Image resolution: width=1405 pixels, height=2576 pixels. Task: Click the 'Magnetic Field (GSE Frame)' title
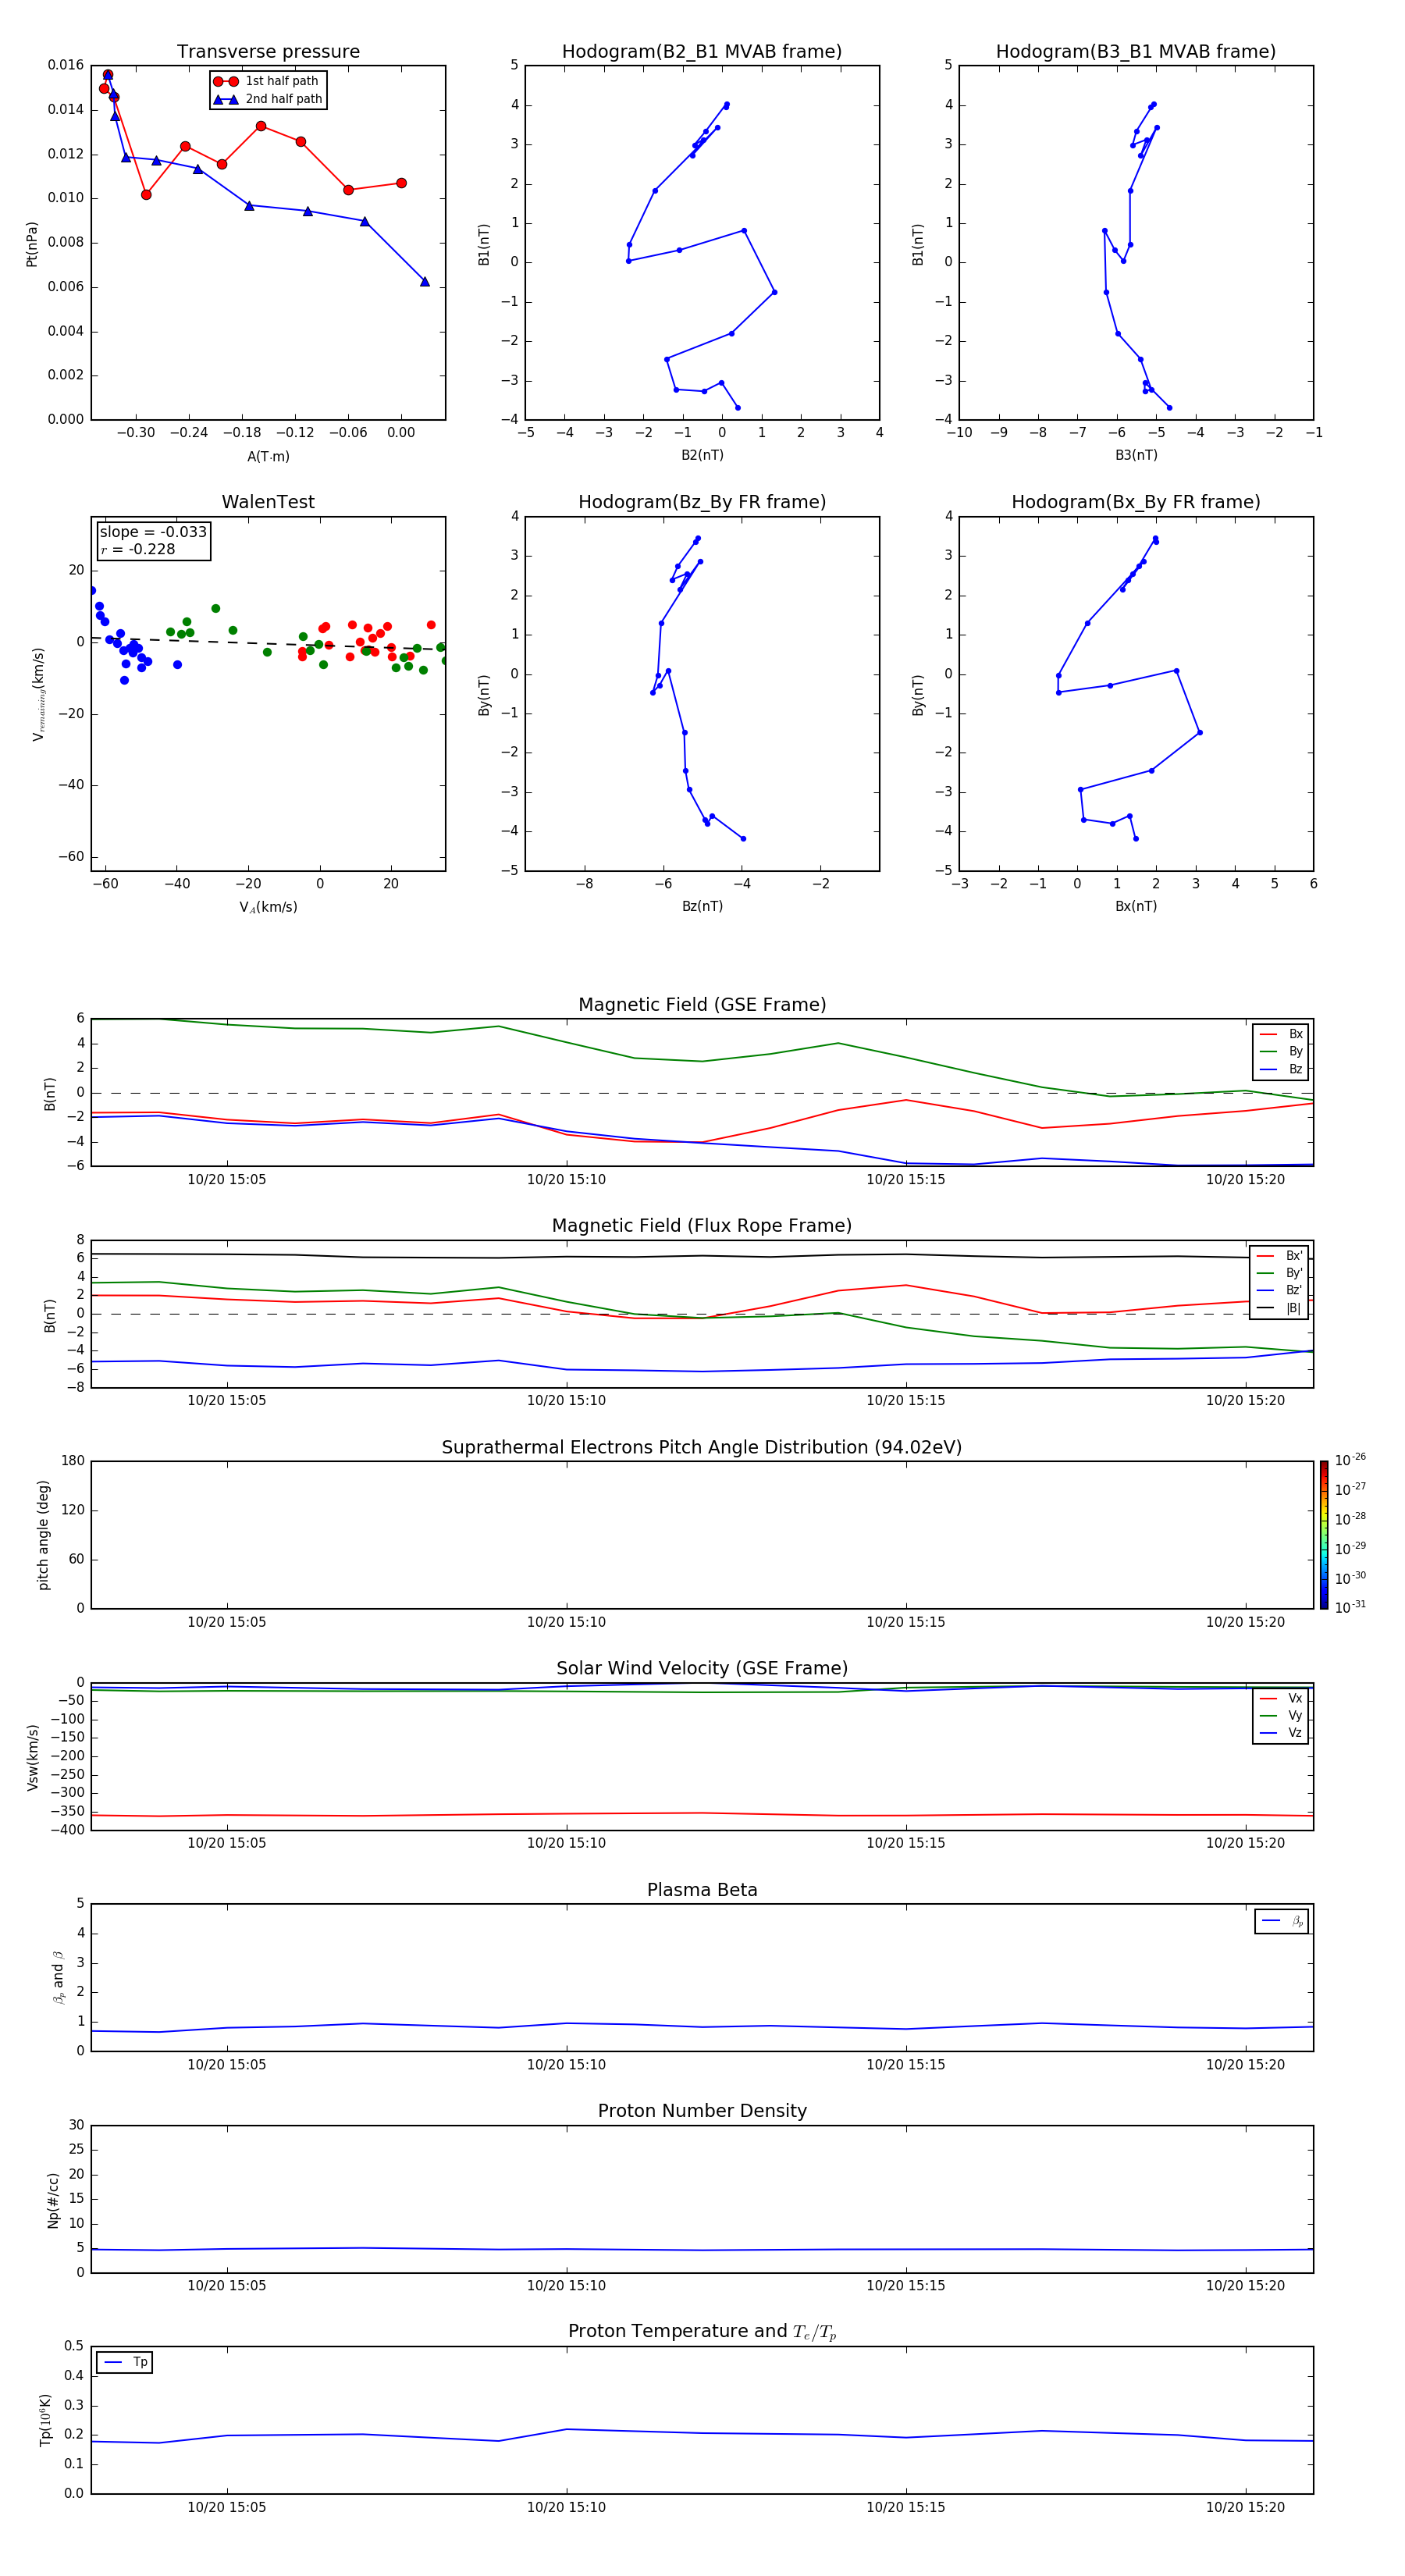point(702,1005)
